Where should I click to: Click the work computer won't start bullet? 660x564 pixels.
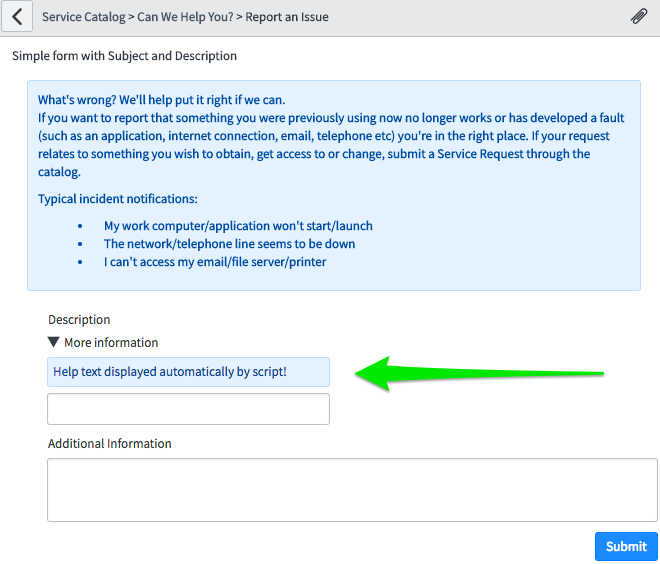(x=238, y=226)
